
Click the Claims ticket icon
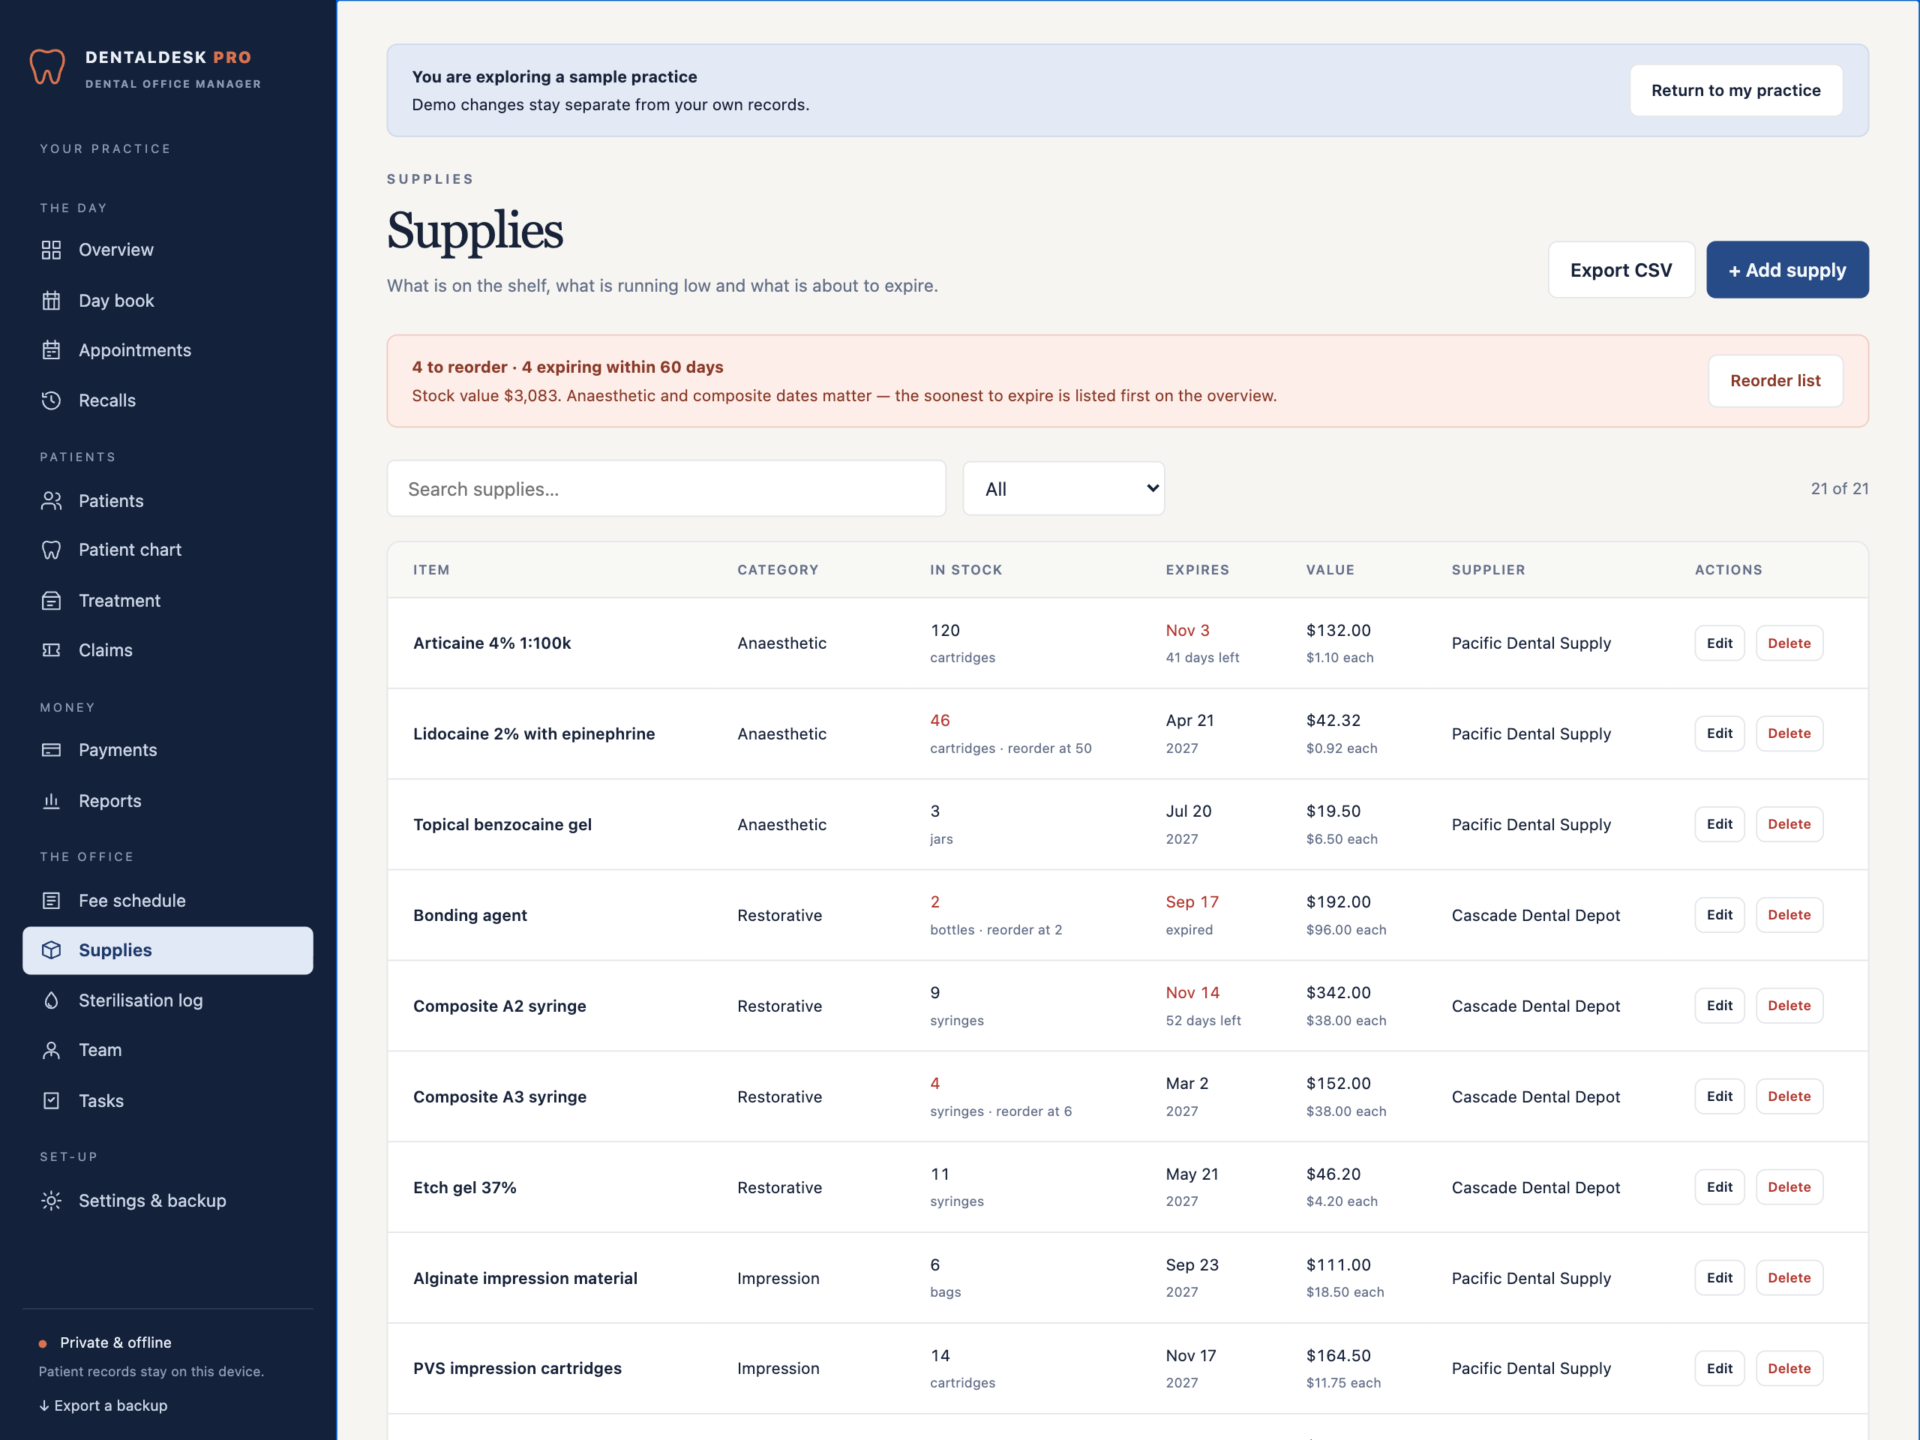point(51,650)
